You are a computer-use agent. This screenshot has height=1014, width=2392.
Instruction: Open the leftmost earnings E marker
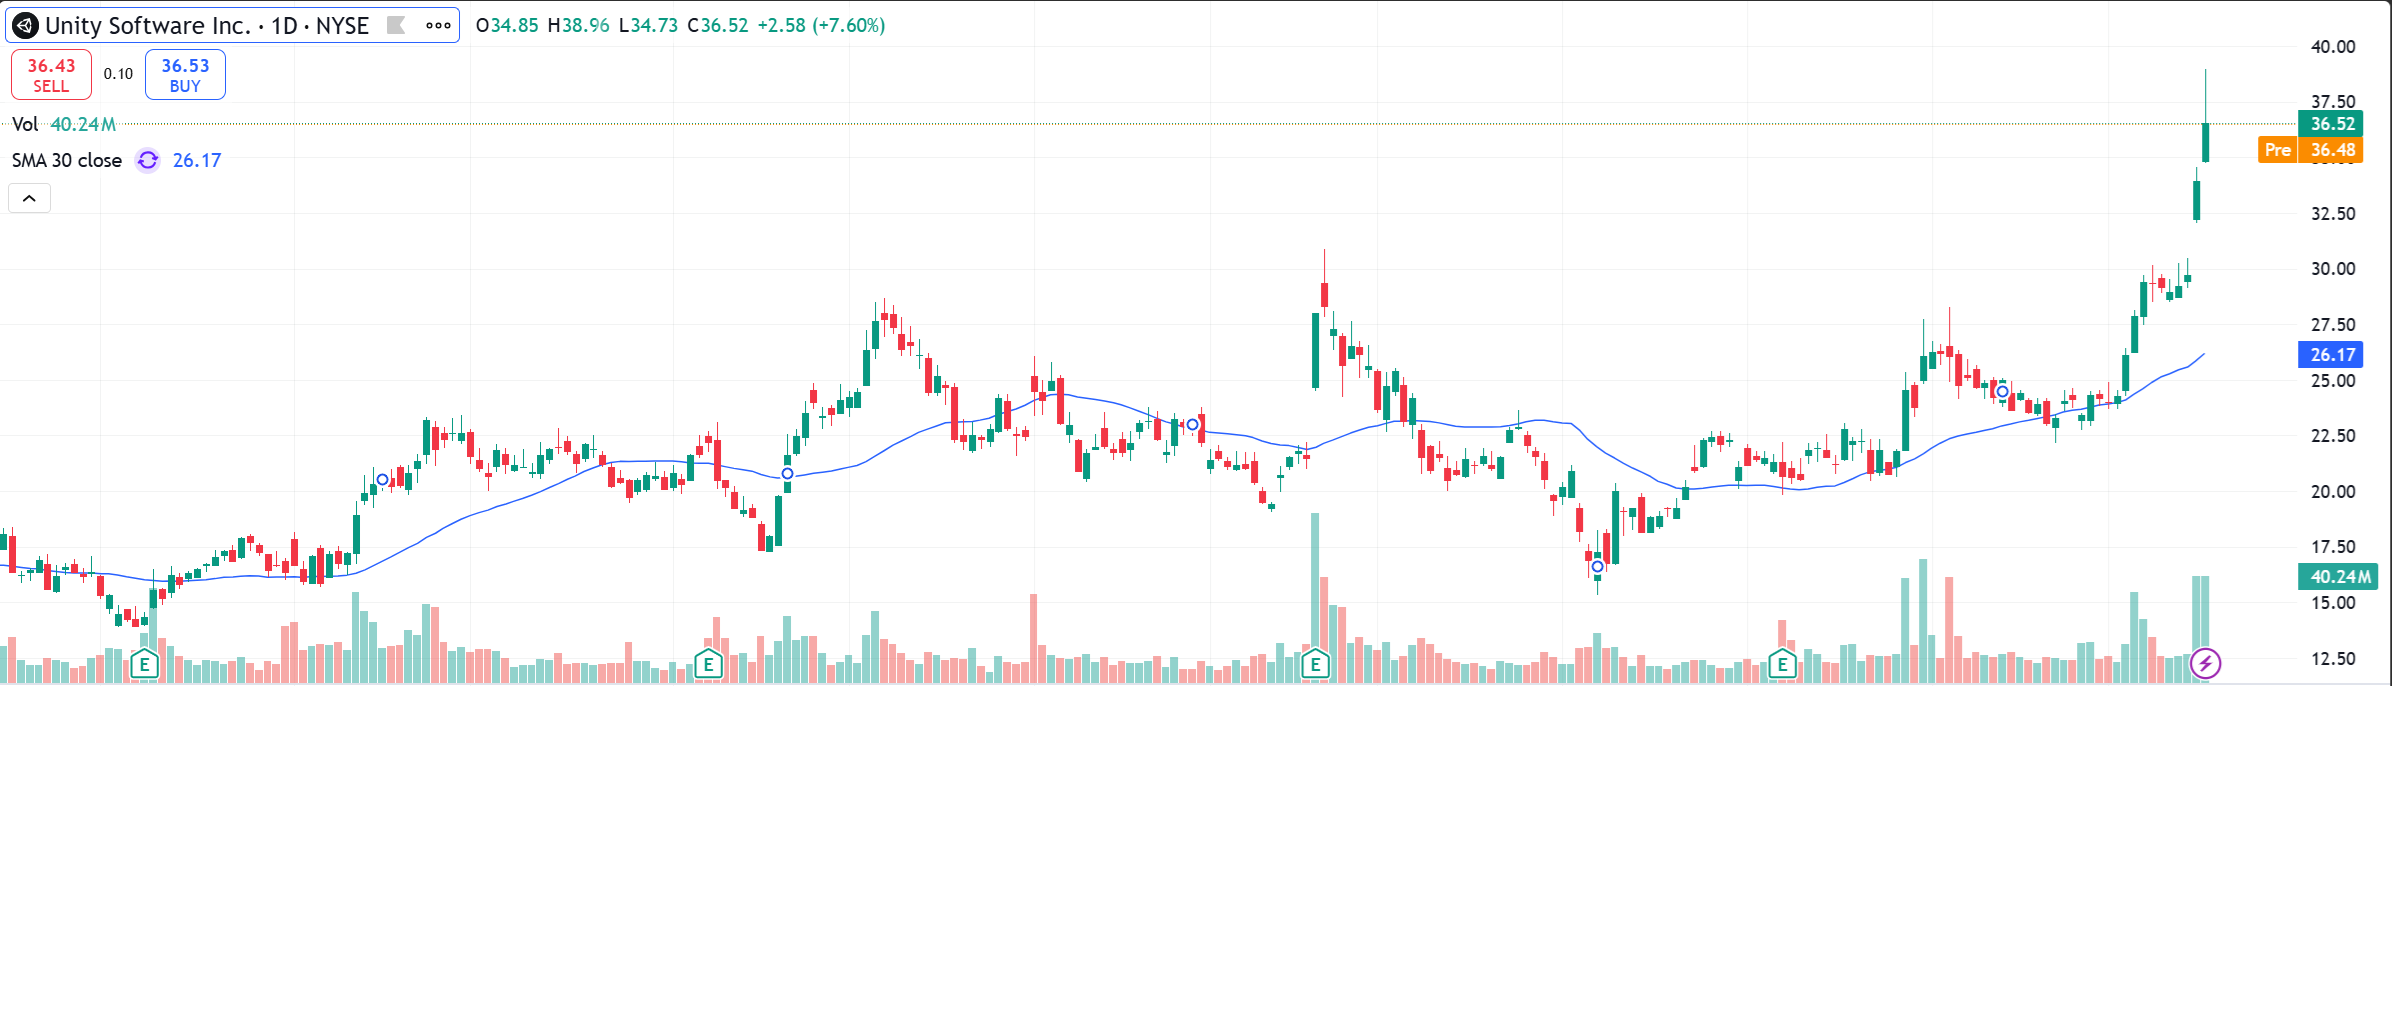[145, 664]
